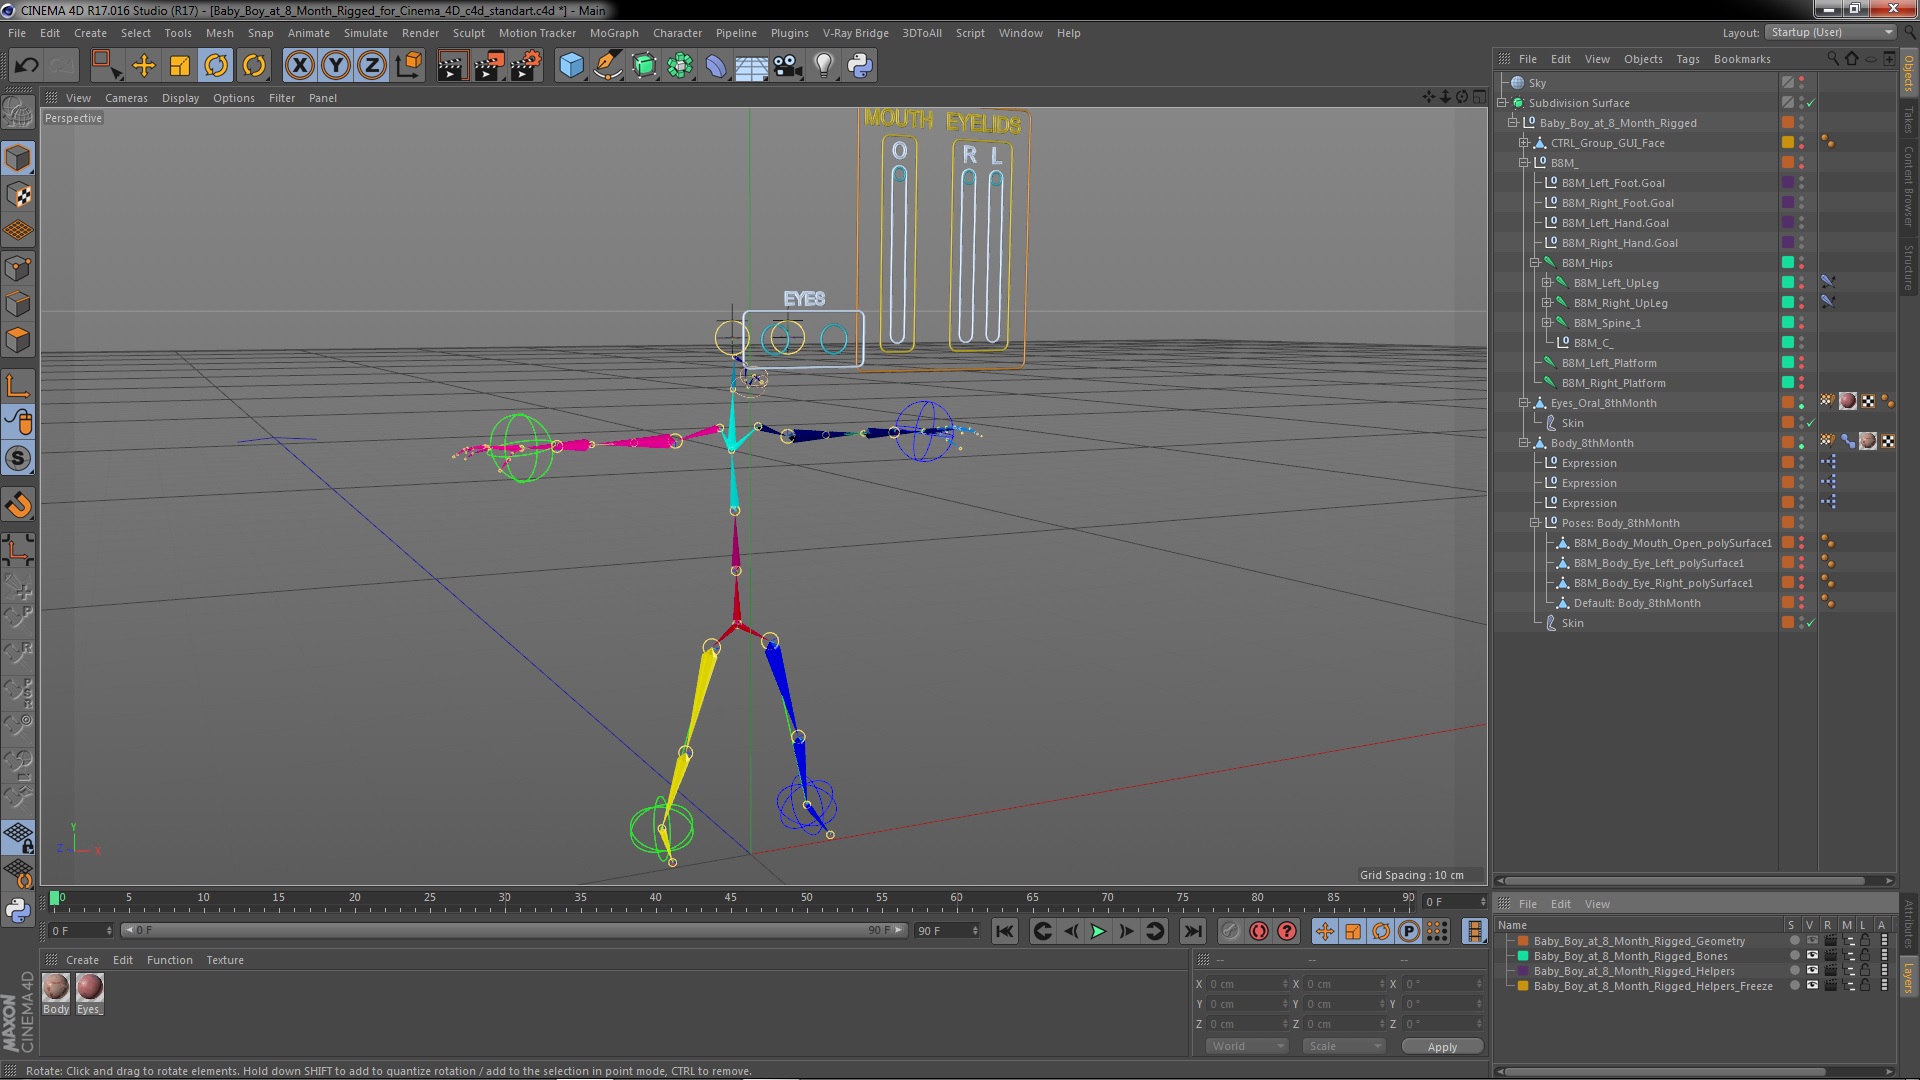Switch to Points mode
The width and height of the screenshot is (1920, 1080).
(18, 268)
